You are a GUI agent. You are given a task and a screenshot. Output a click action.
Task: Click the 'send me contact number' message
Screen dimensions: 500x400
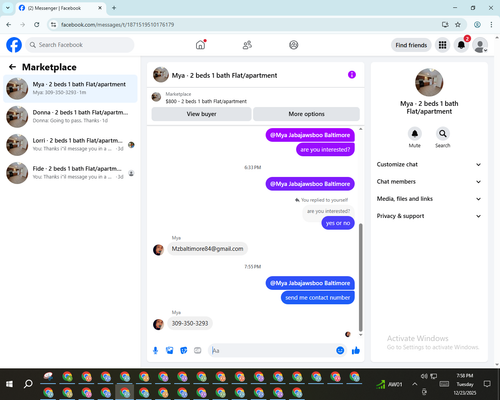pyautogui.click(x=318, y=298)
